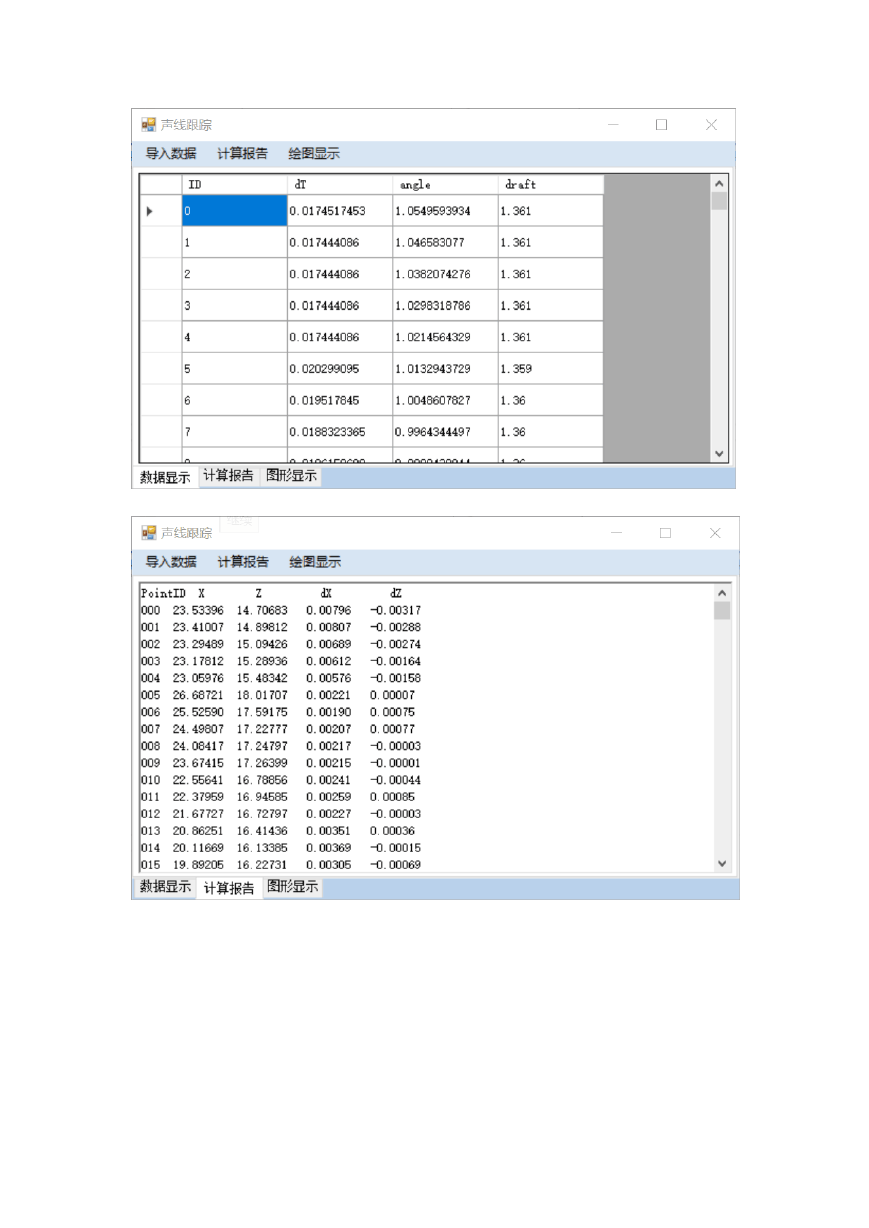
Task: Click angle cell 1.0298318786
Action: (445, 306)
